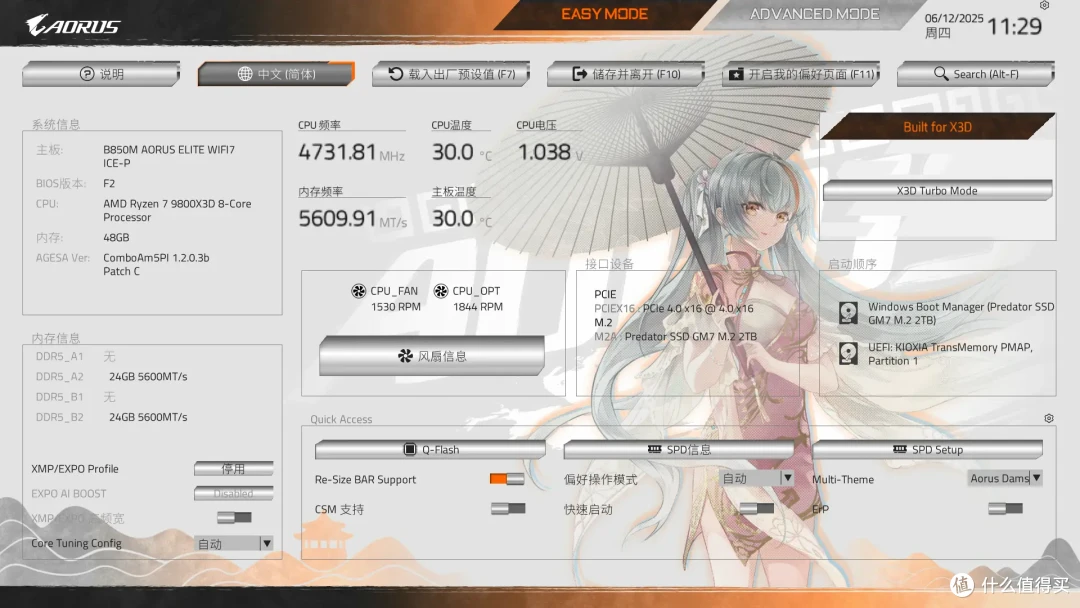
Task: Toggle 快速启动 fast boot switch
Action: tap(756, 509)
